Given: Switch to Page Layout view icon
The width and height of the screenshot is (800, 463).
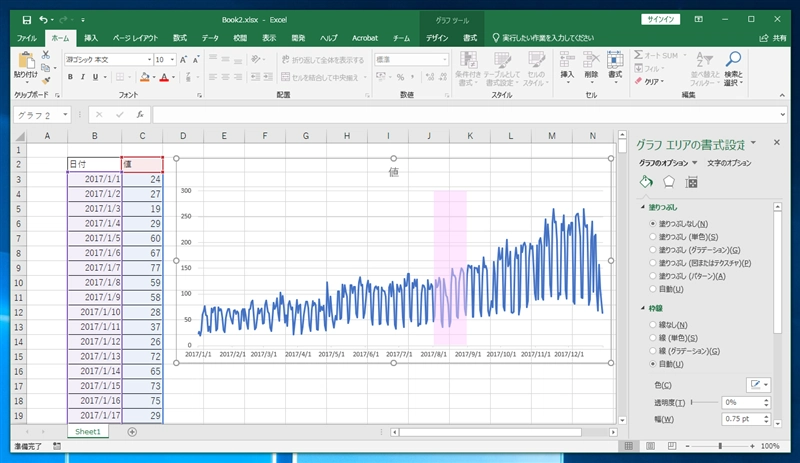Looking at the screenshot, I should (651, 446).
